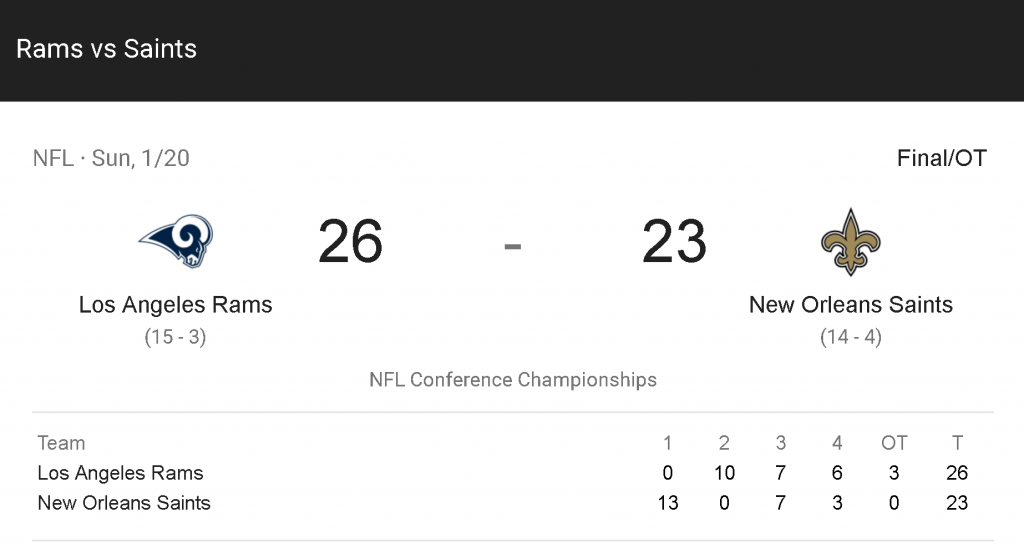Click the New Orleans Saints fleur-de-lis logo
This screenshot has height=548, width=1024.
click(850, 242)
